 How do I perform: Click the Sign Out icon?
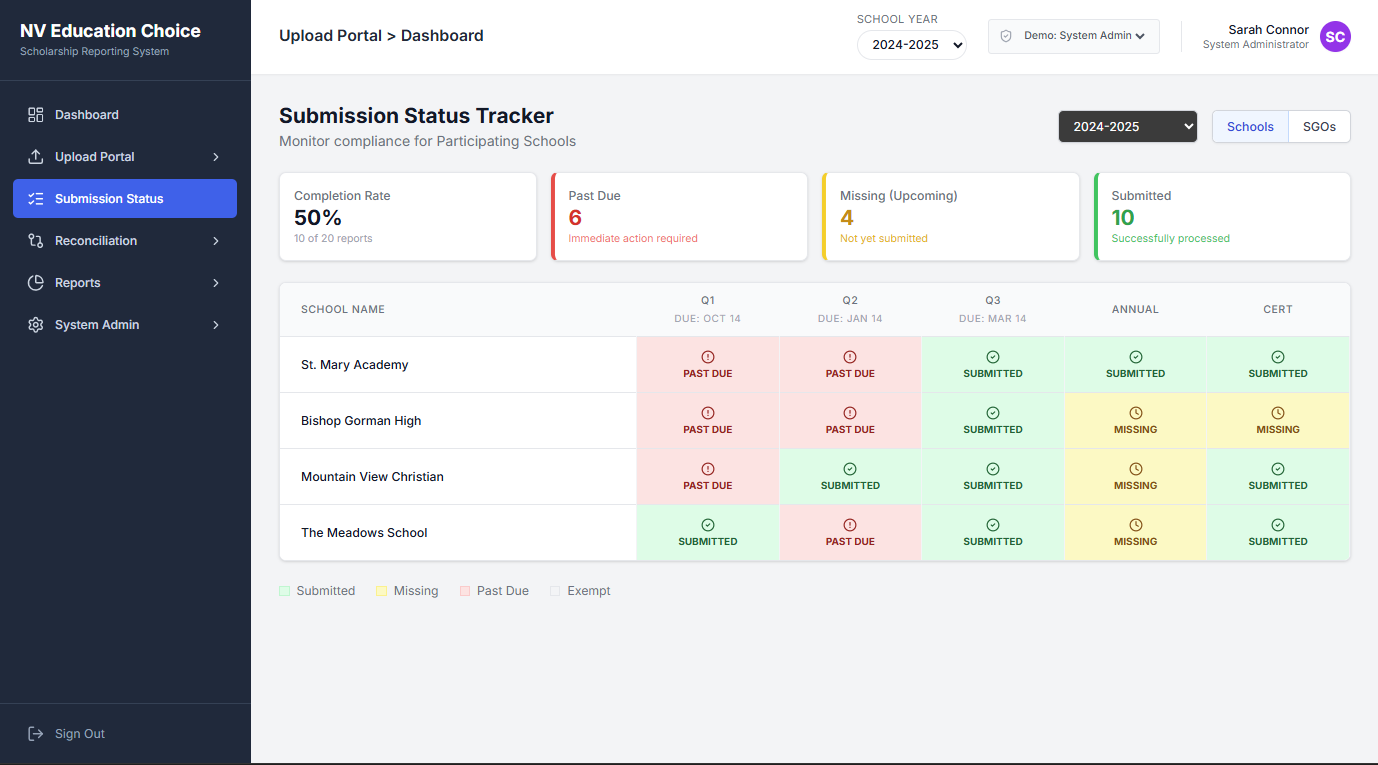33,733
